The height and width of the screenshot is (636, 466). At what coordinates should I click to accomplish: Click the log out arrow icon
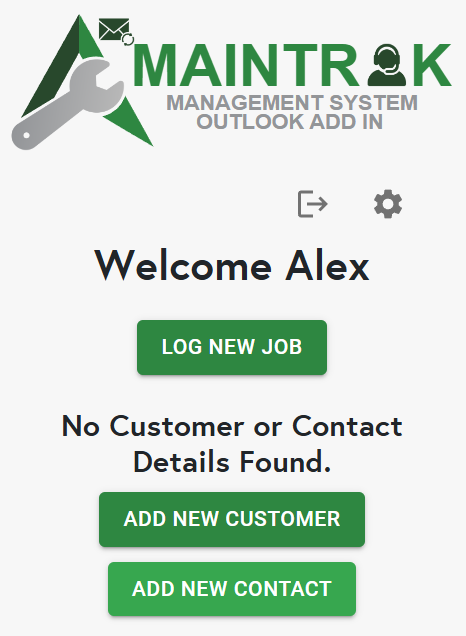[312, 204]
